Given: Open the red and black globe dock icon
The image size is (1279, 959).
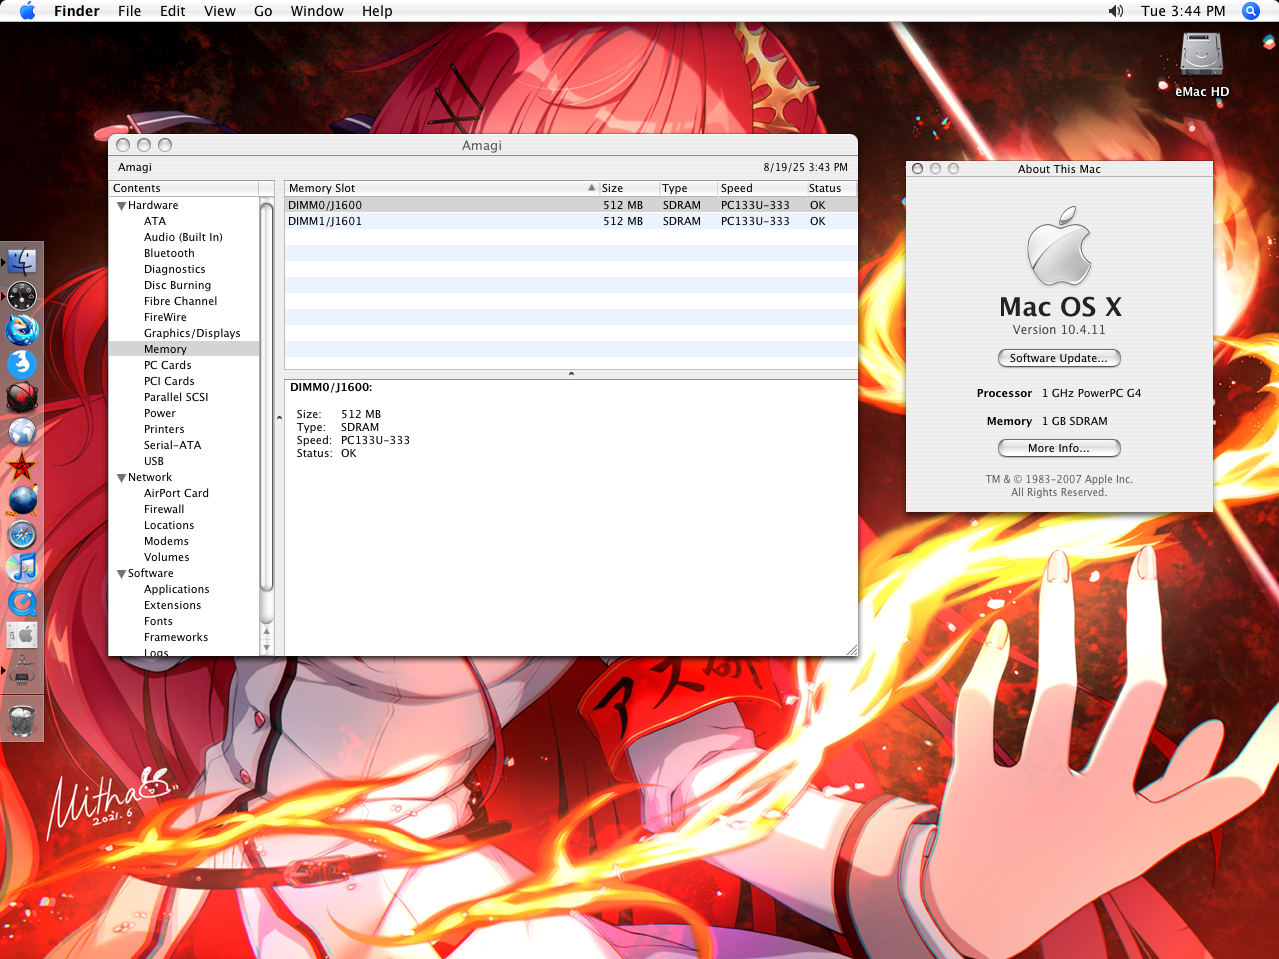Looking at the screenshot, I should point(22,398).
